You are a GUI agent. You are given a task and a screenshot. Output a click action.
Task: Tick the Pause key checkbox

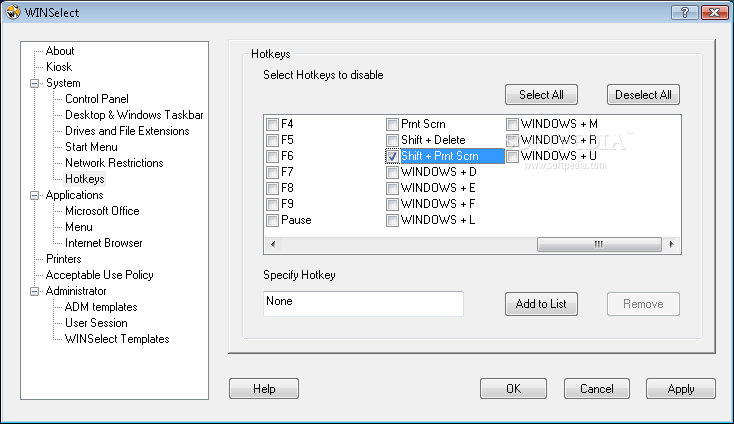tap(272, 220)
